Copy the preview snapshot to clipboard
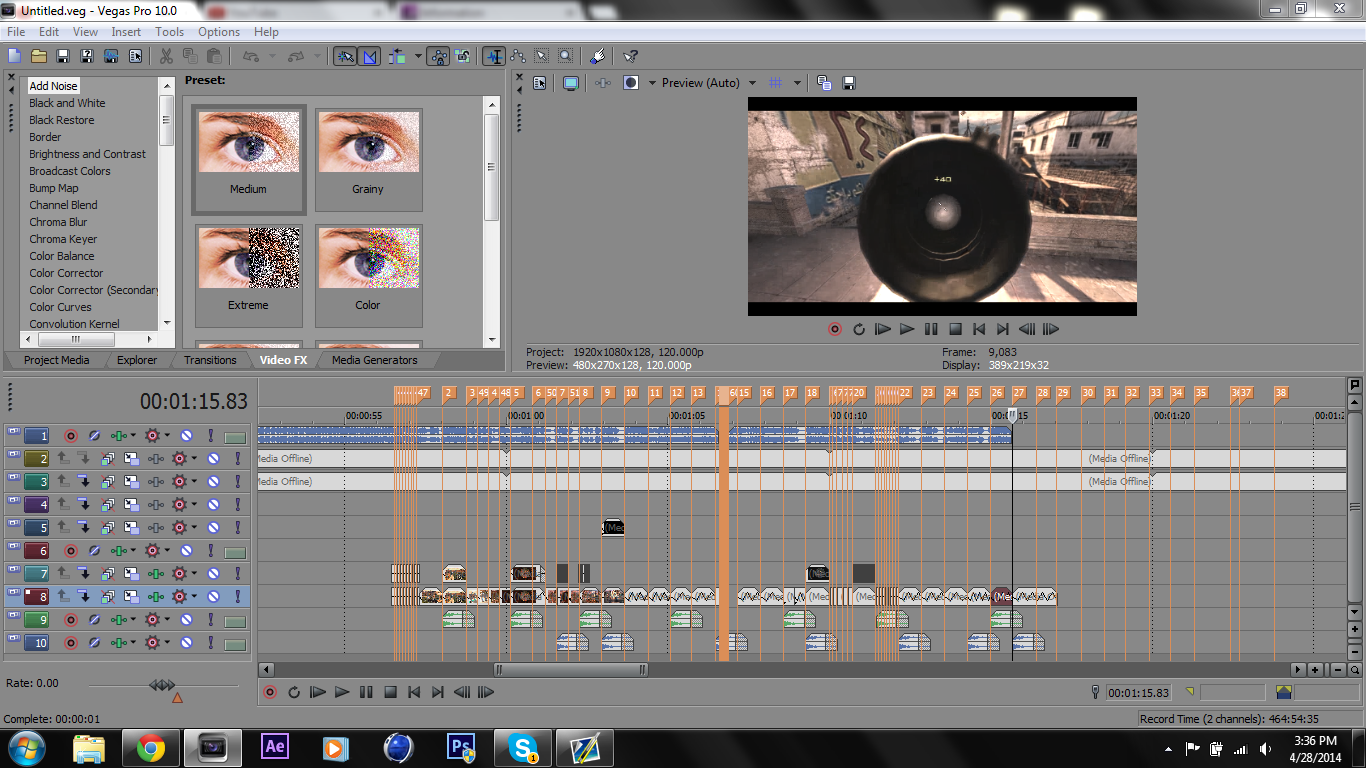Viewport: 1366px width, 768px height. (824, 83)
